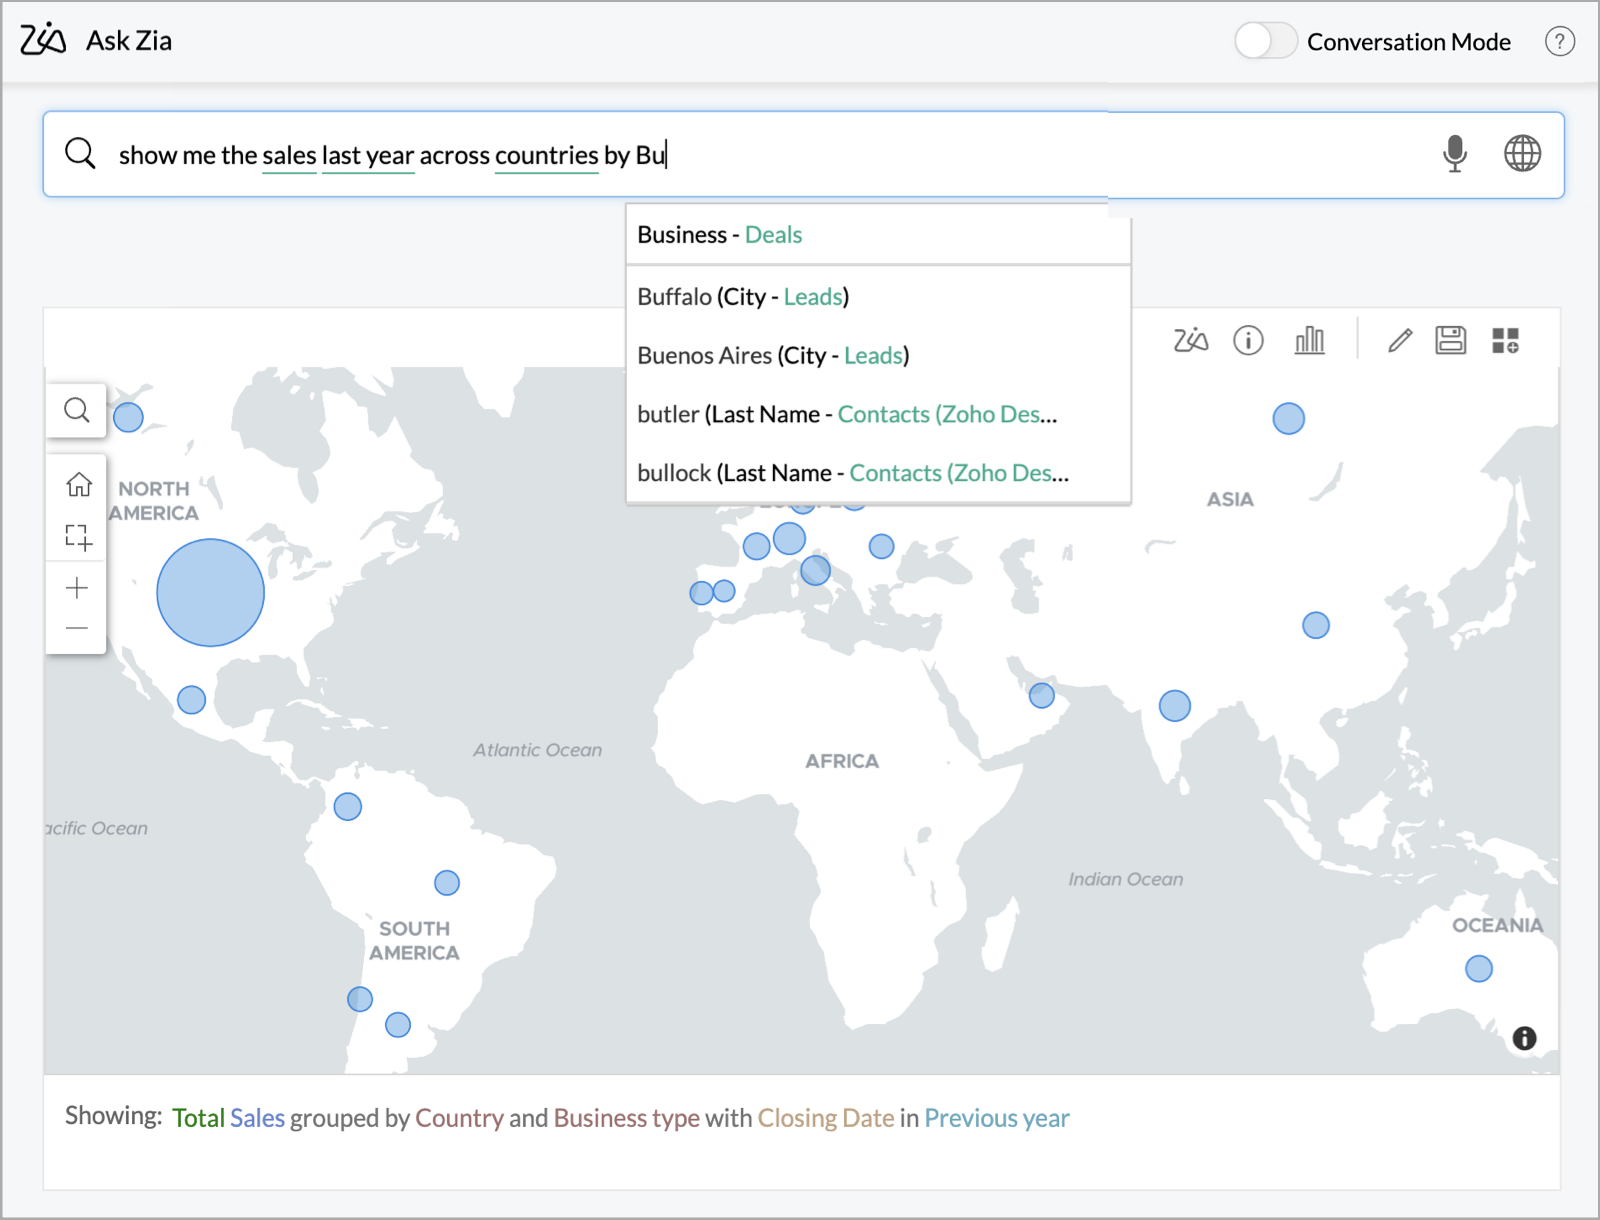Click the China bubble on the map

pos(1315,625)
